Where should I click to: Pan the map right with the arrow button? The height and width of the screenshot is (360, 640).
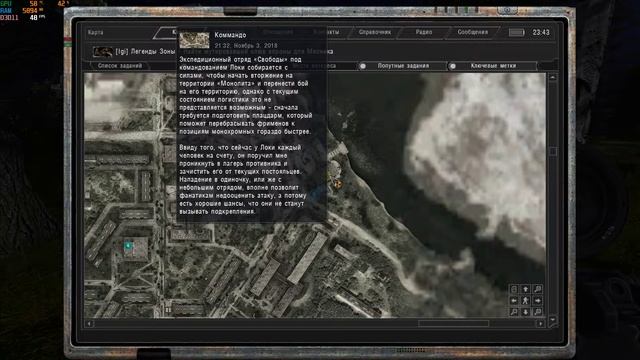538,300
